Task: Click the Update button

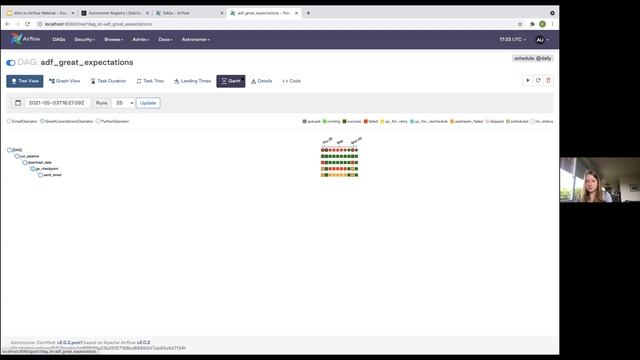Action: (148, 103)
